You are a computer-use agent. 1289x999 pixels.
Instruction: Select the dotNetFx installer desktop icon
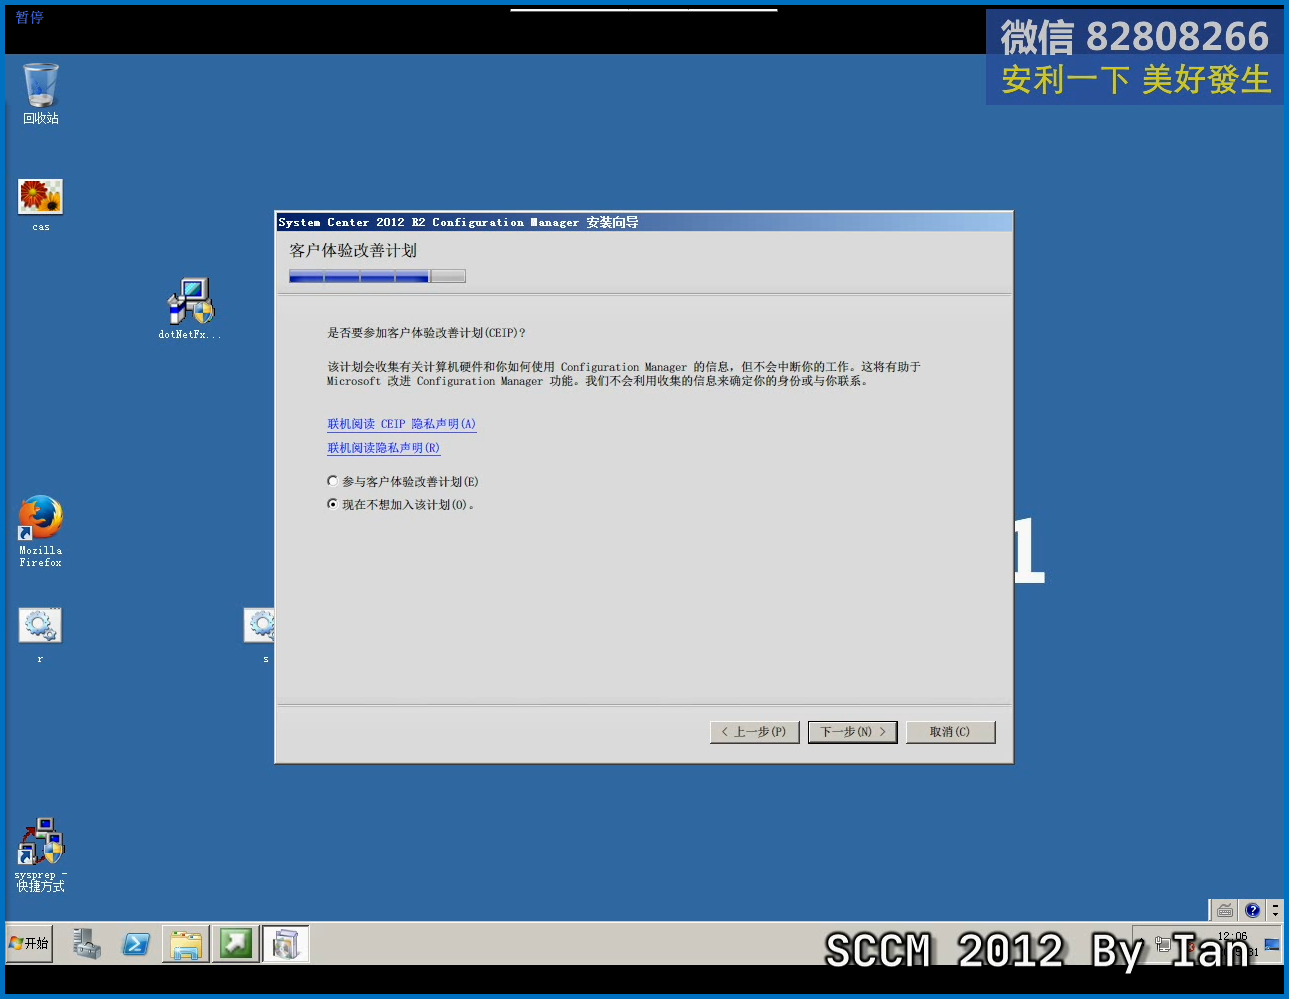(190, 308)
